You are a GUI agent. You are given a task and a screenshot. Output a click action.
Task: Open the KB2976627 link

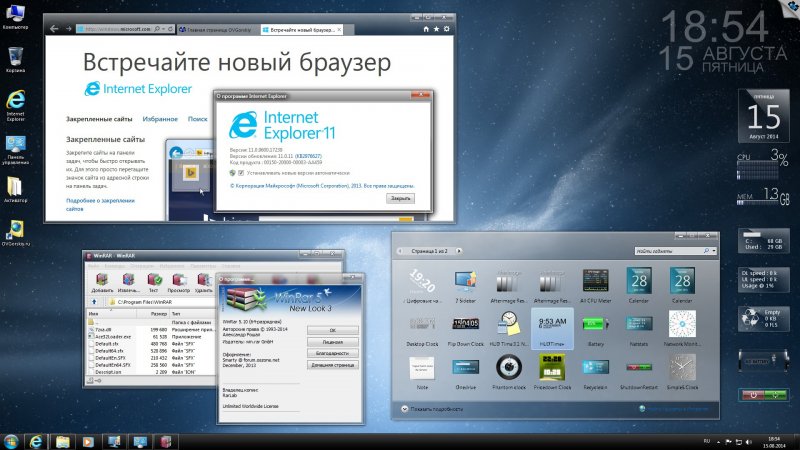pos(308,156)
